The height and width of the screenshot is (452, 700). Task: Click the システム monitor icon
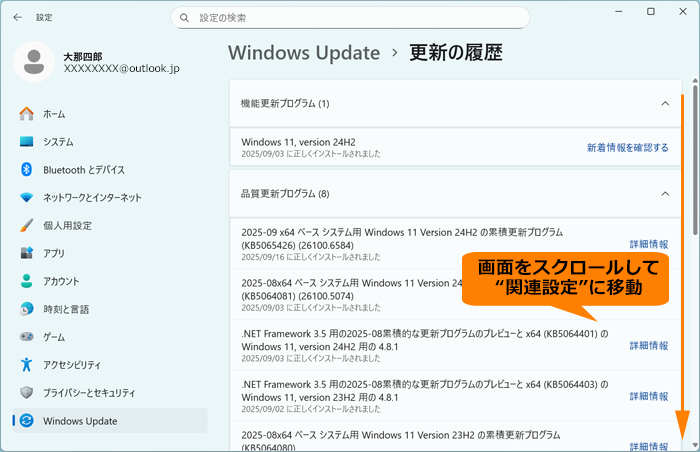pyautogui.click(x=26, y=142)
